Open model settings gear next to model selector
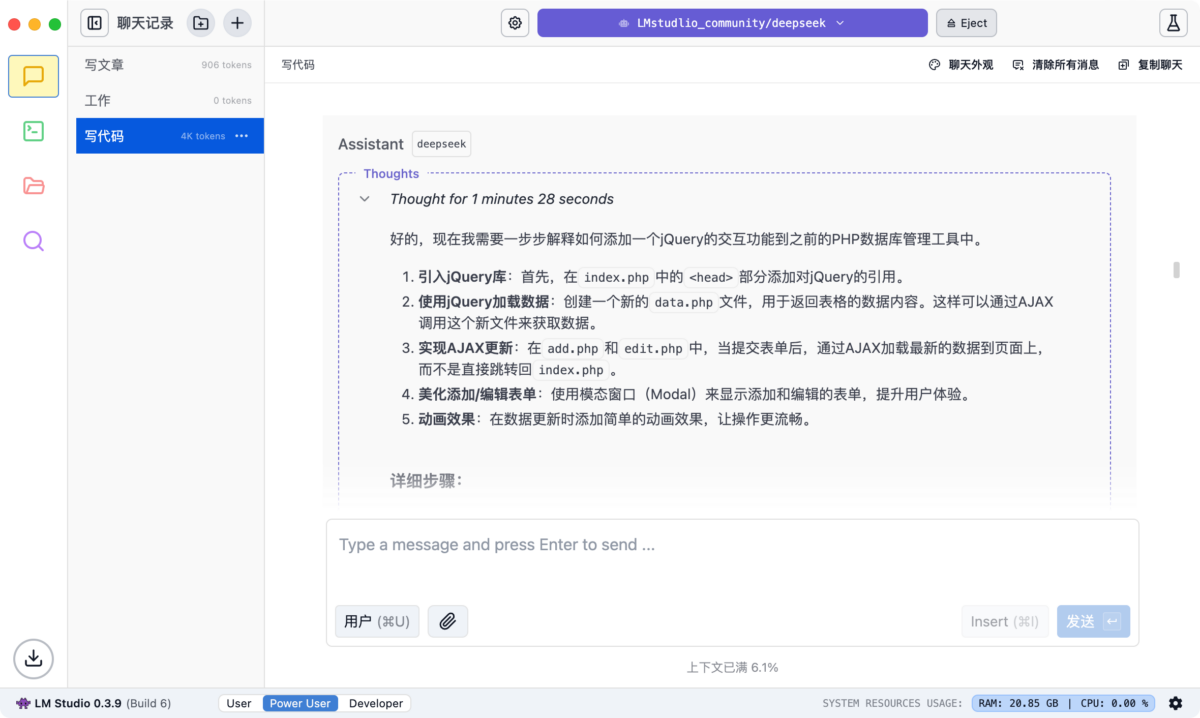Viewport: 1200px width, 718px height. coord(515,23)
